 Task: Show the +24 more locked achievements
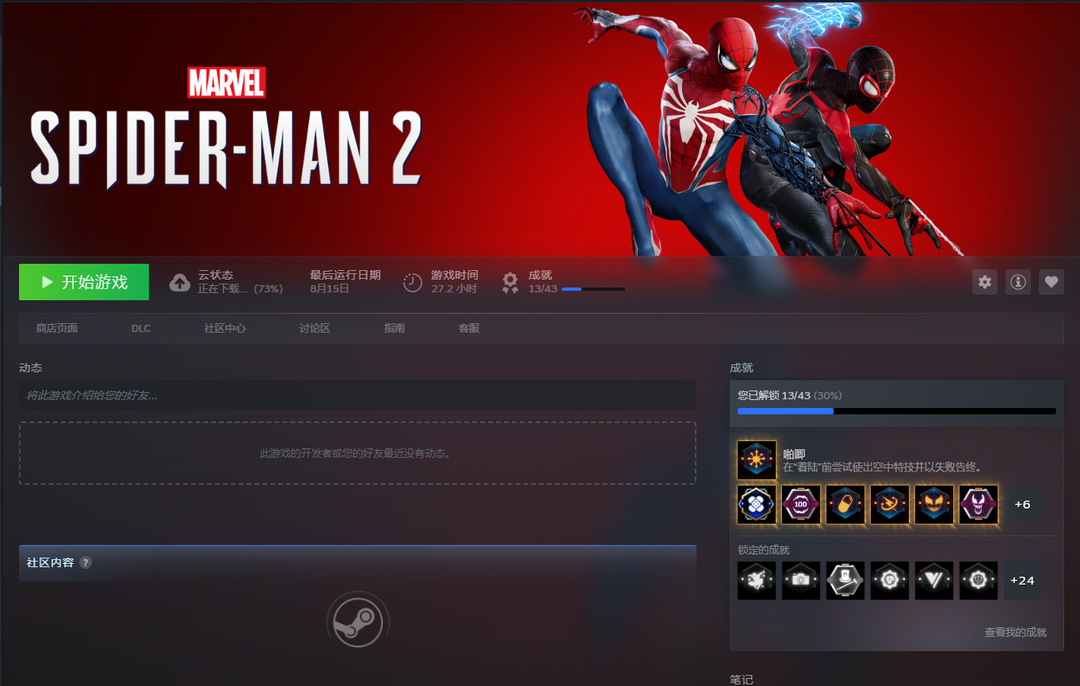1022,581
